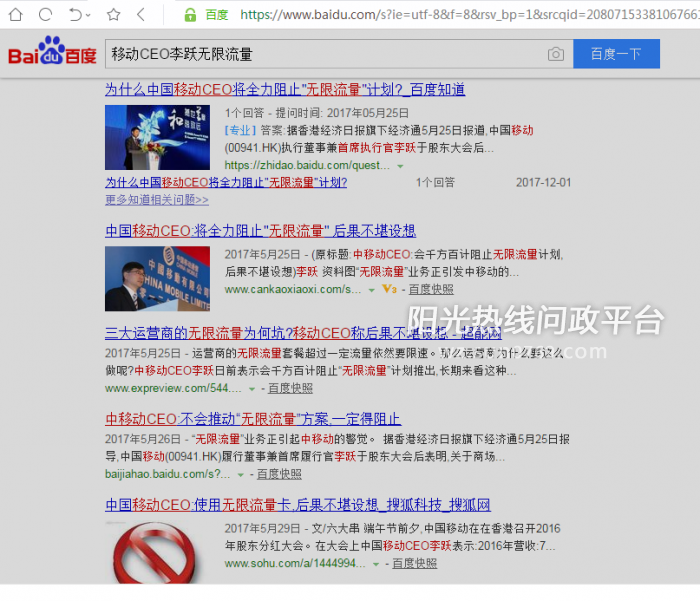Viewport: 700px width, 601px height.
Task: Click the zhidao.baidu.com green URL
Action: click(x=307, y=165)
